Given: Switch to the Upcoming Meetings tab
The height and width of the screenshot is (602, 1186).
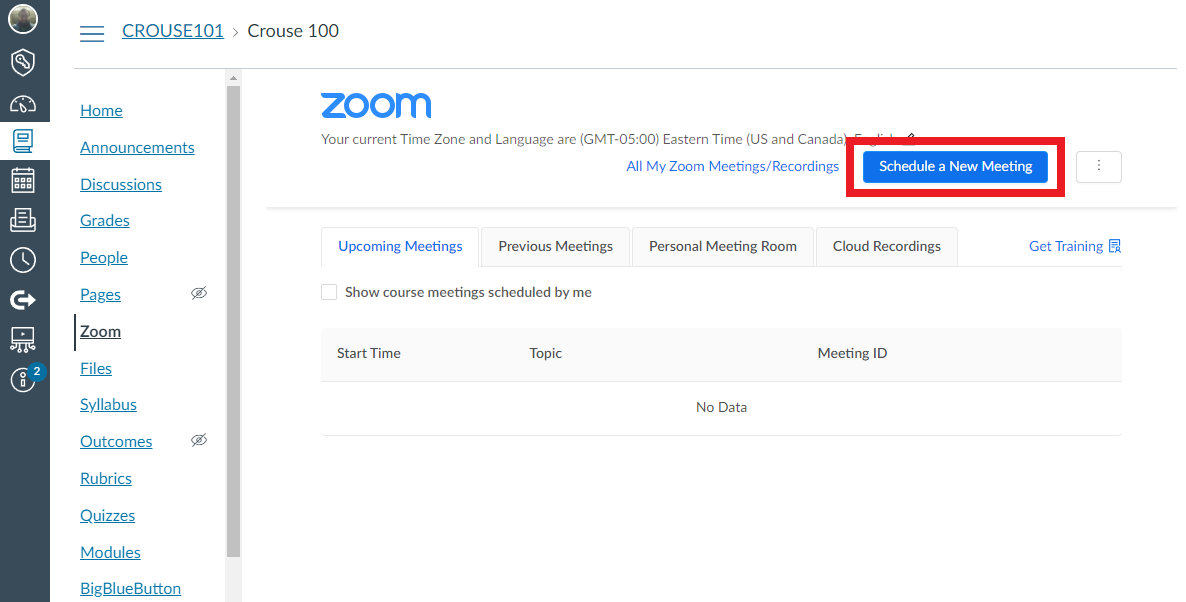Looking at the screenshot, I should [400, 247].
